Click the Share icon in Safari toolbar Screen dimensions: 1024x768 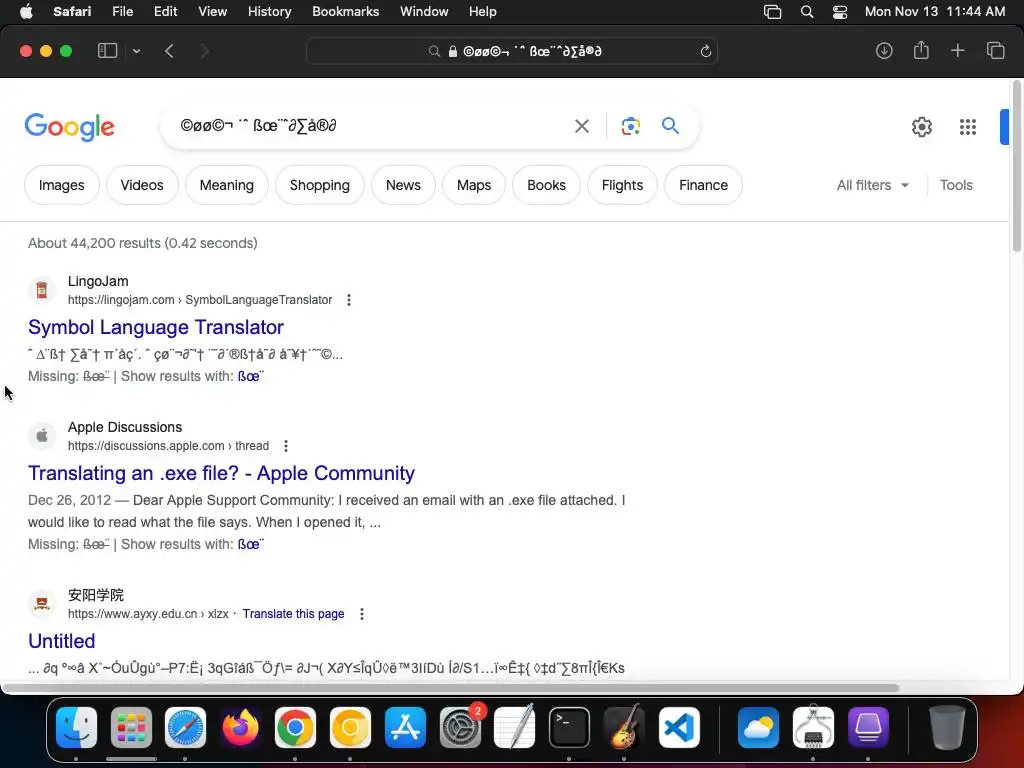click(921, 50)
